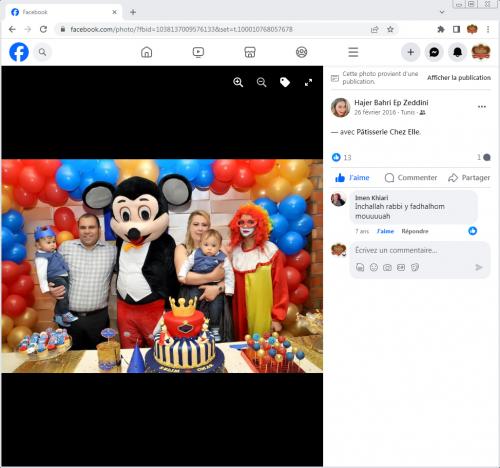
Task: Like Imen Khlari's comment via J'aime
Action: coord(385,231)
